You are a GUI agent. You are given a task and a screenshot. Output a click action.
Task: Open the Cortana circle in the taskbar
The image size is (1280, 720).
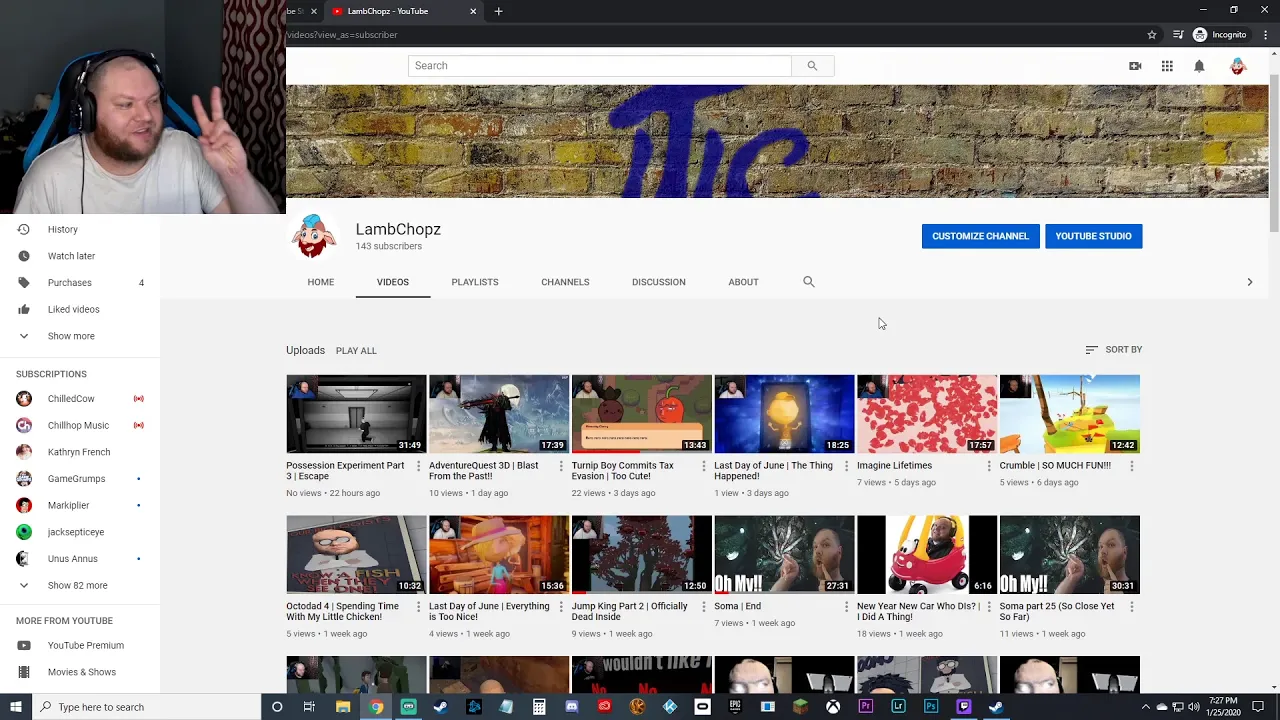pyautogui.click(x=277, y=707)
